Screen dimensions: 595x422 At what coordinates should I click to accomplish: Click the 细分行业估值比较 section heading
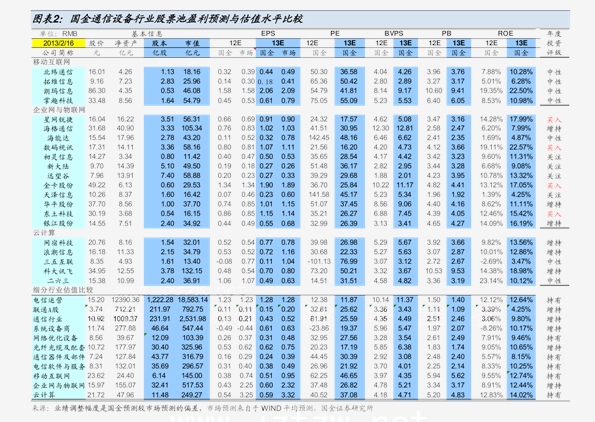[63, 290]
